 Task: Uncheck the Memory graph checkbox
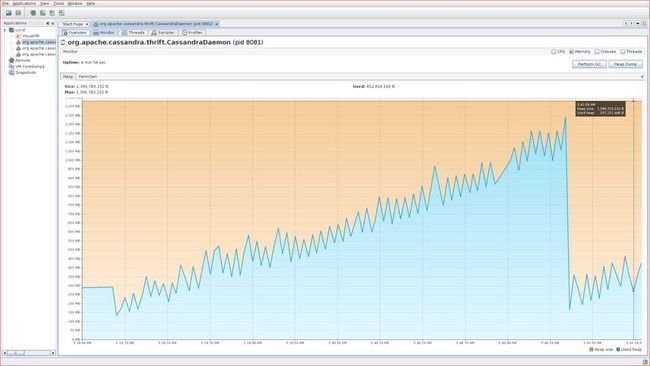(571, 52)
